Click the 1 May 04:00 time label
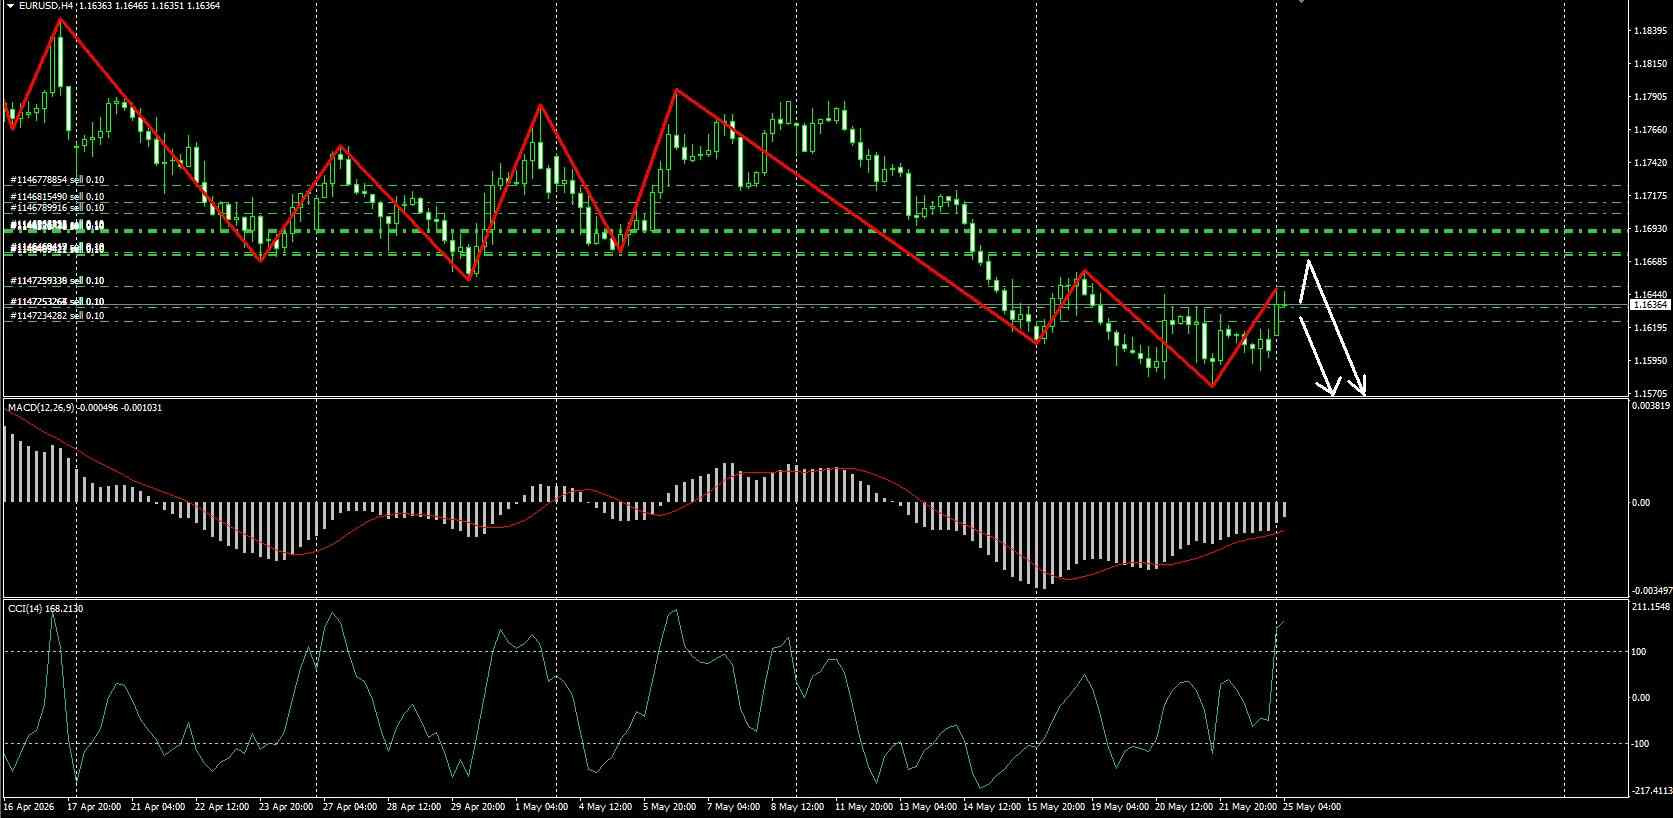This screenshot has width=1673, height=818. coord(541,806)
